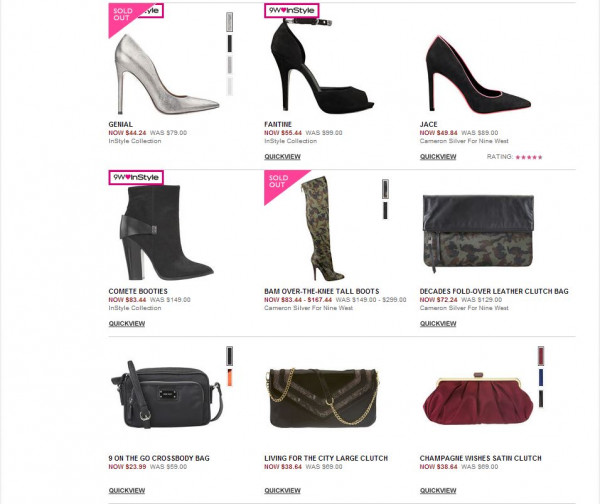This screenshot has width=600, height=504.
Task: Select the burgundy swatch for Satin Clutch
Action: (541, 356)
